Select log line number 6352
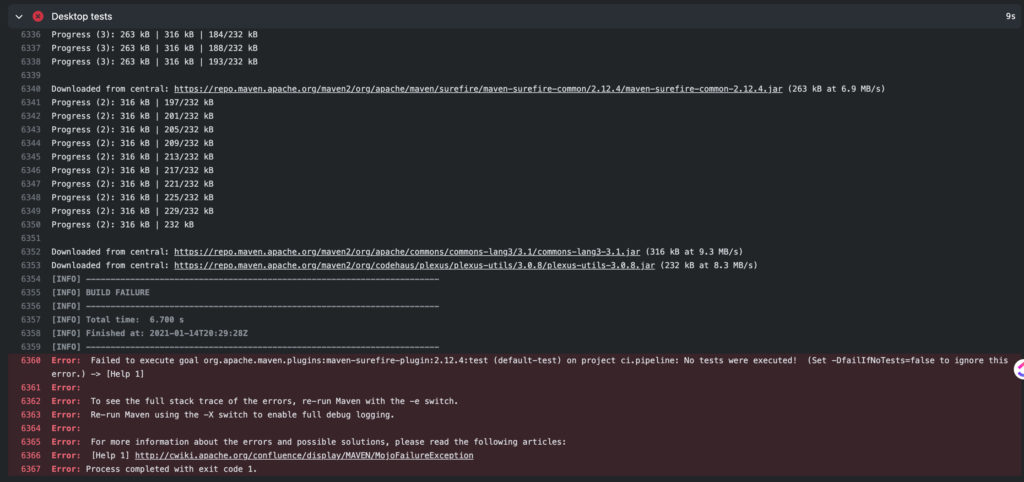Image resolution: width=1024 pixels, height=482 pixels. (31, 252)
